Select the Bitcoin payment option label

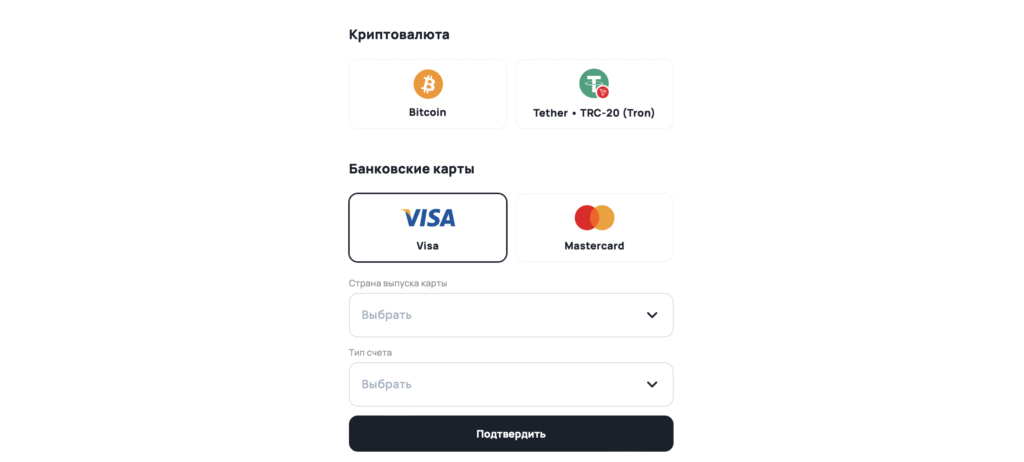pyautogui.click(x=428, y=112)
